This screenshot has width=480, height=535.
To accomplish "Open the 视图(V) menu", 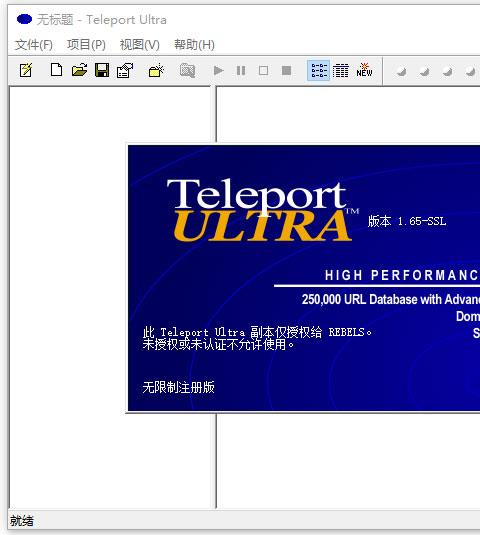I will tap(140, 45).
